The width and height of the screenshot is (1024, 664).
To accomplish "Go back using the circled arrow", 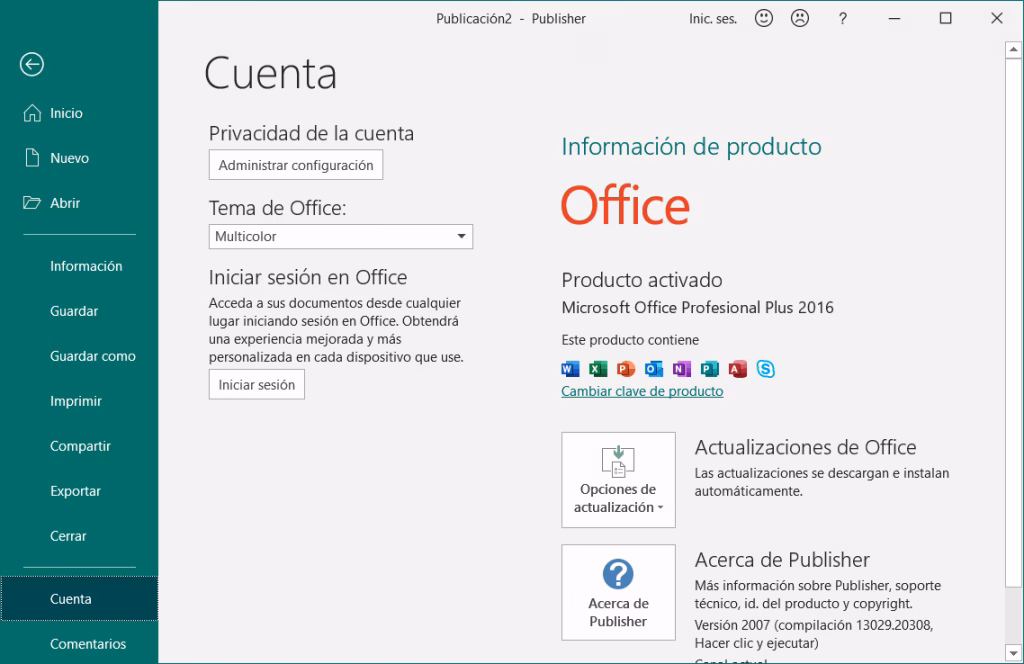I will coord(31,64).
